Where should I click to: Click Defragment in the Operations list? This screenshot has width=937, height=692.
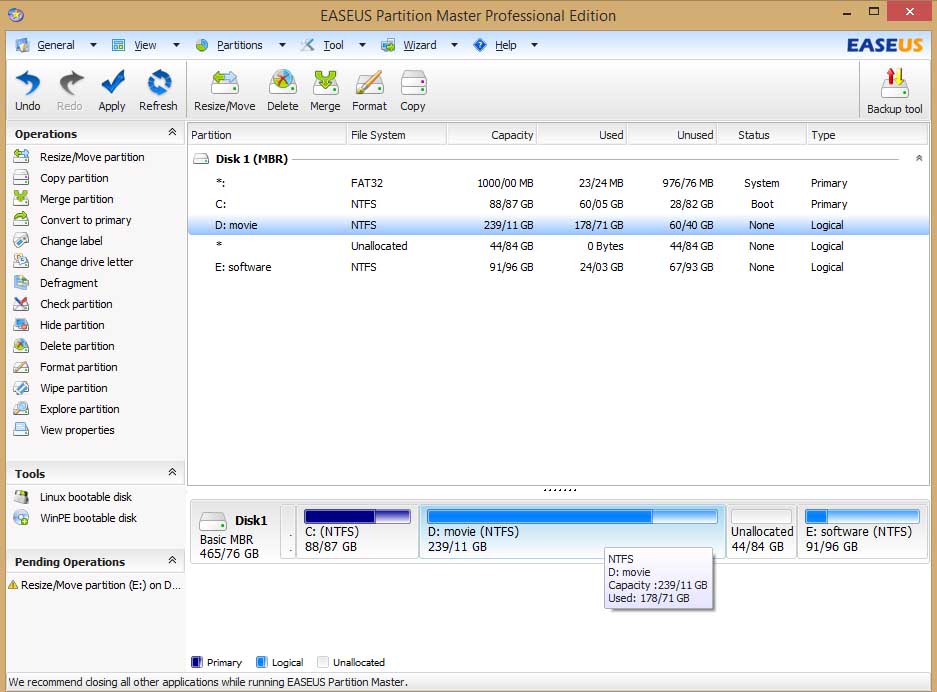(x=68, y=283)
